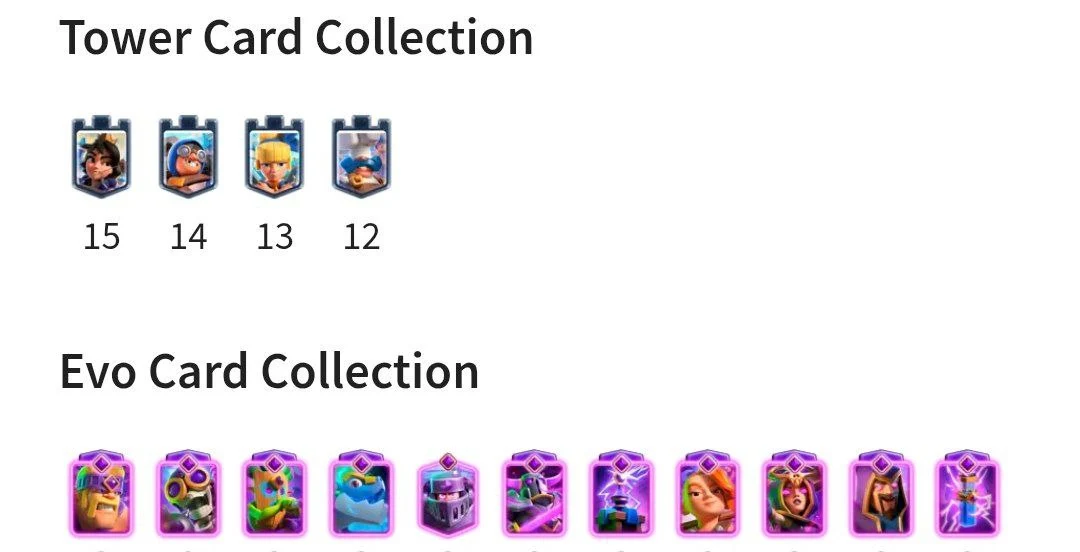Screen dimensions: 1080x552
Task: Open the evolved Tesla card
Action: point(621,494)
